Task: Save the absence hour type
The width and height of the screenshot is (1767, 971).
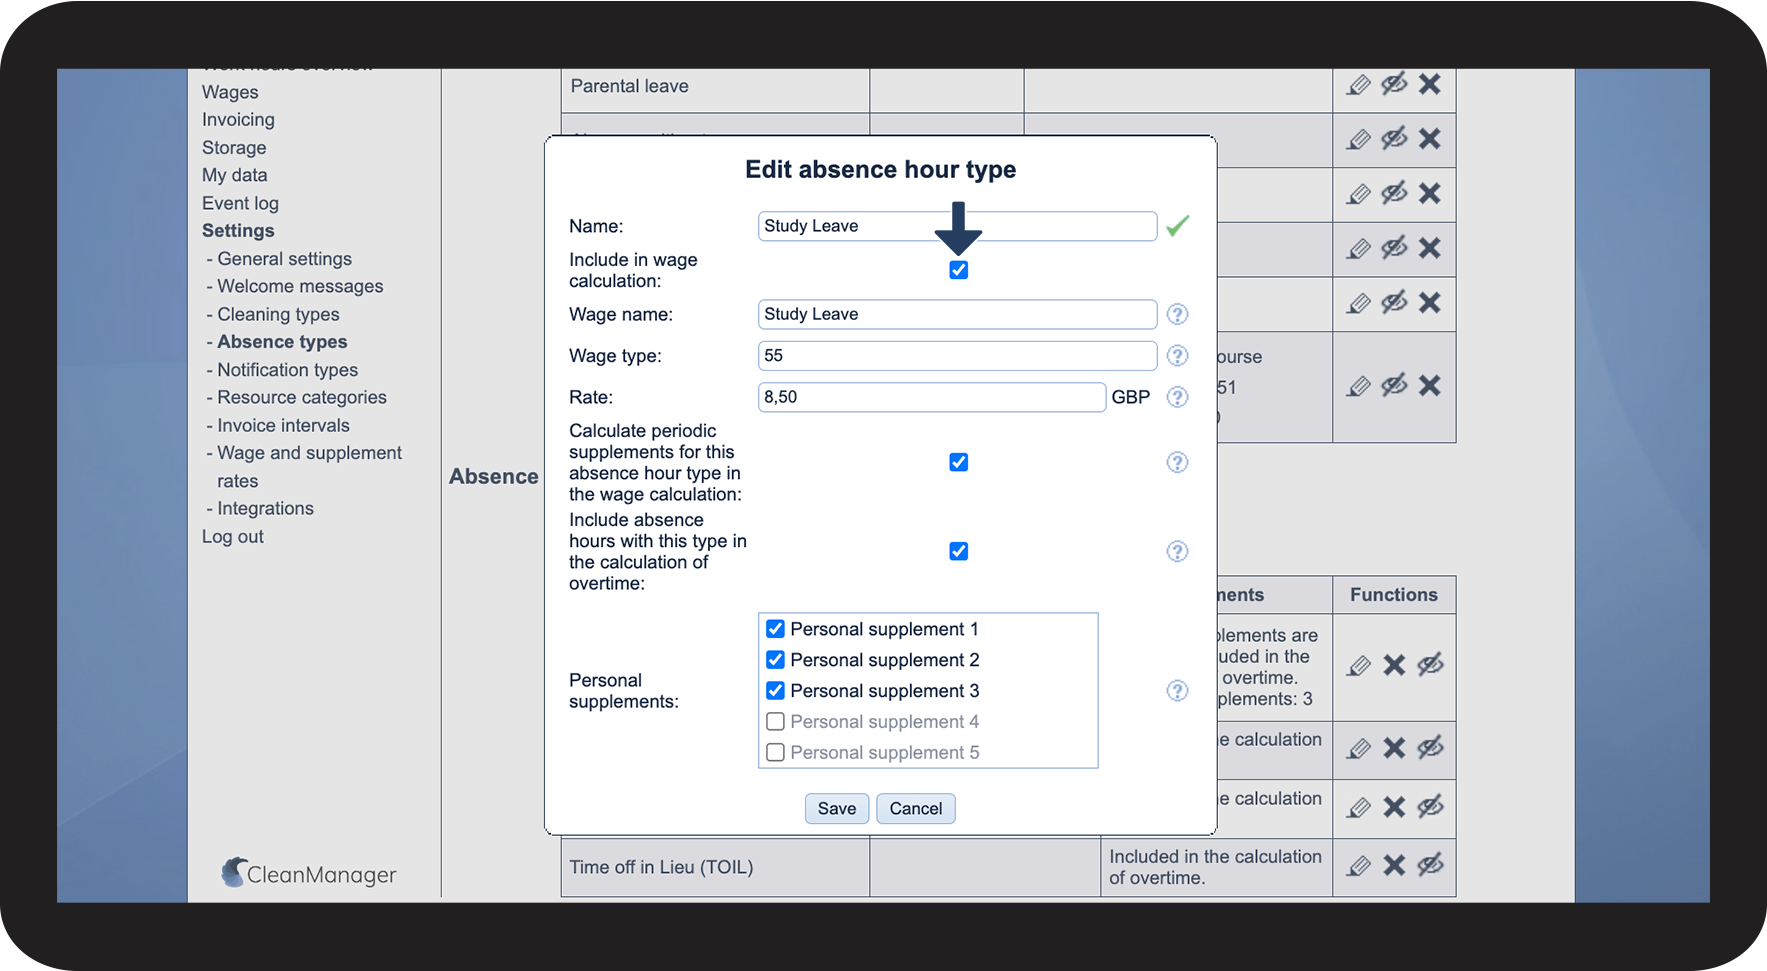Action: (836, 809)
